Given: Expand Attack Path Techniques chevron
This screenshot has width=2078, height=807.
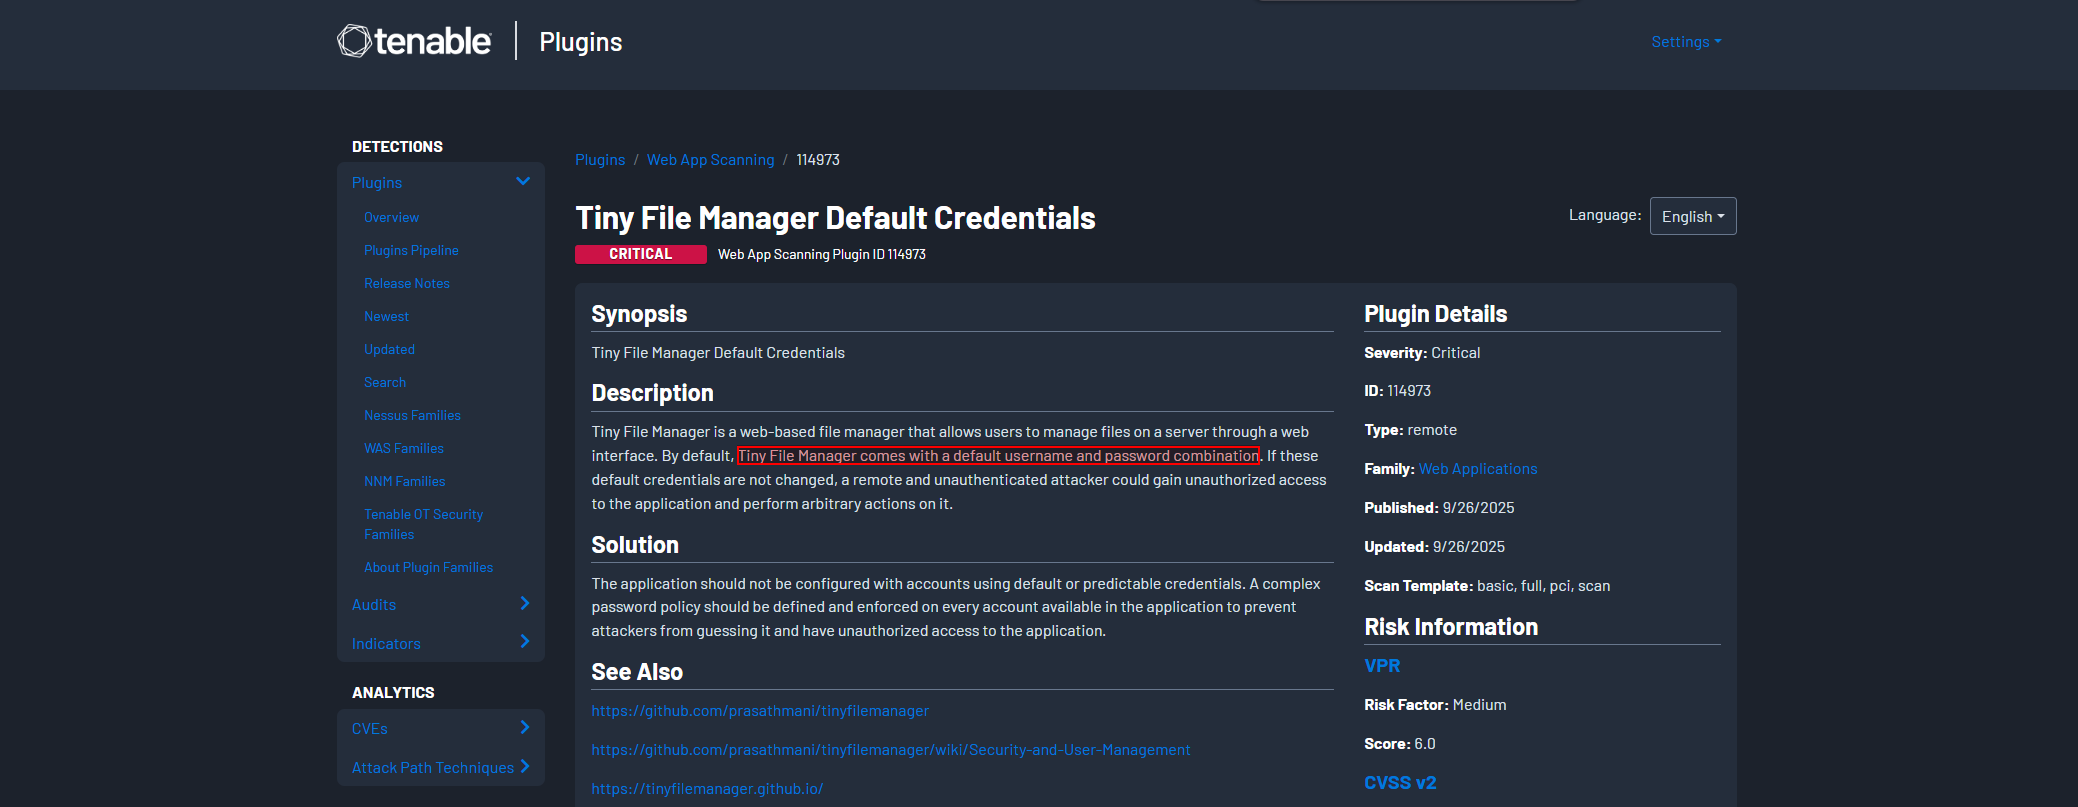Looking at the screenshot, I should (x=524, y=767).
